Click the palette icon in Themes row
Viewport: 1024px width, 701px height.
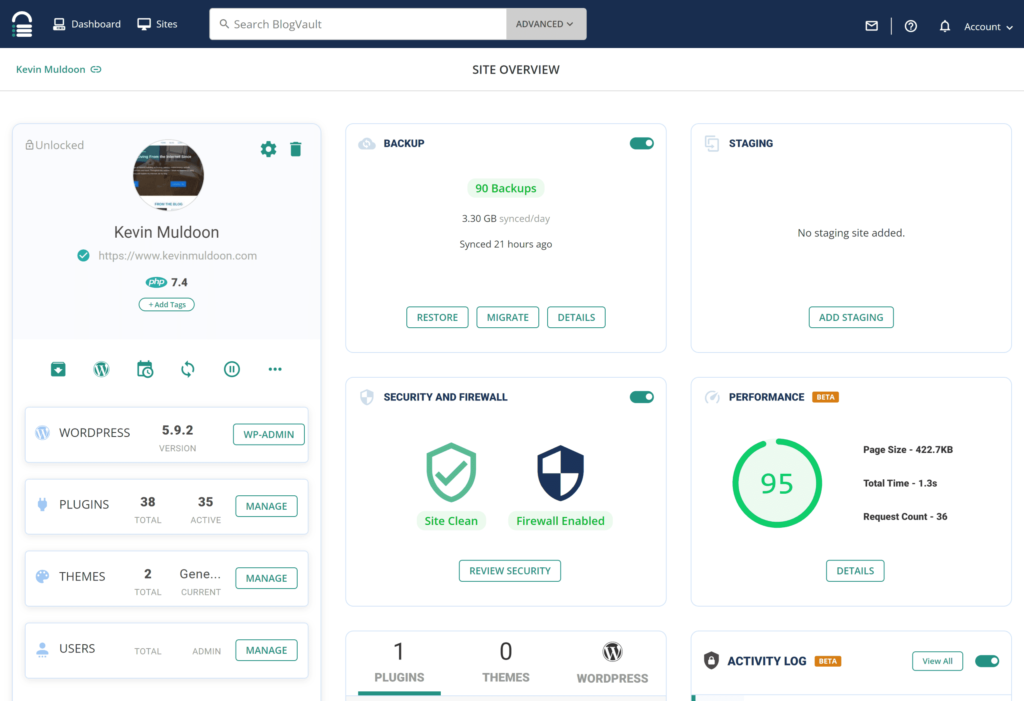[x=42, y=576]
